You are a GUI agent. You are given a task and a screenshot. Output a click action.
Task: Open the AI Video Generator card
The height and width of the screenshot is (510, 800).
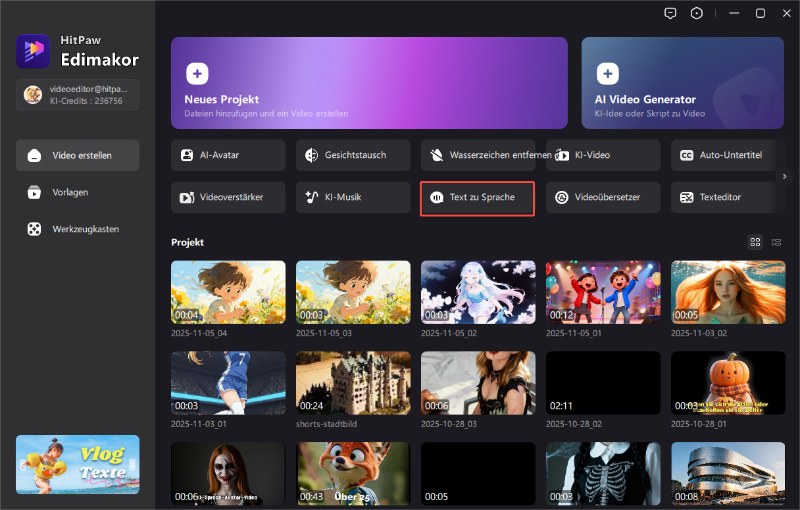pos(682,83)
